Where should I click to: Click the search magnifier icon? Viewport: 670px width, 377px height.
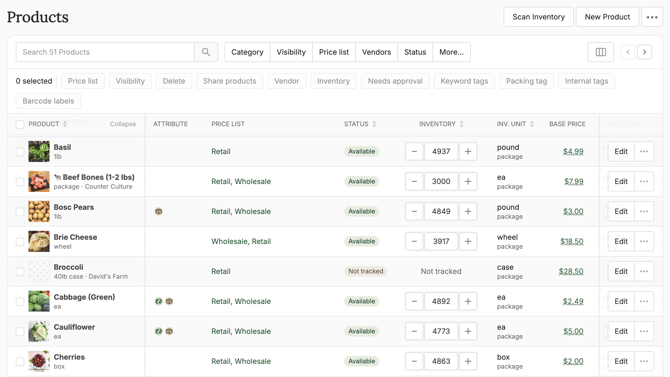pos(206,52)
